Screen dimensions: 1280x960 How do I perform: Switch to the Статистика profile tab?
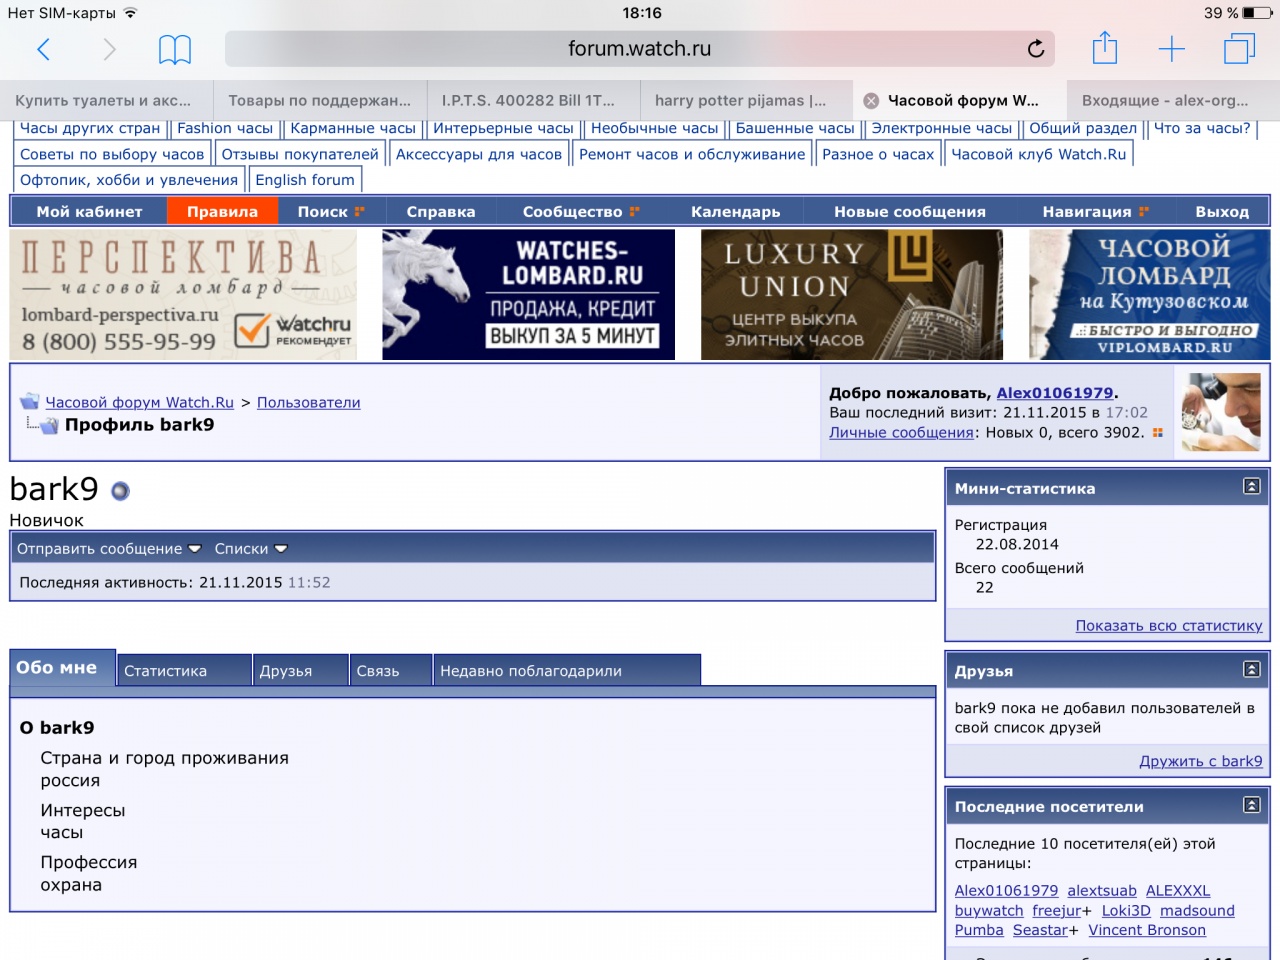pos(166,671)
